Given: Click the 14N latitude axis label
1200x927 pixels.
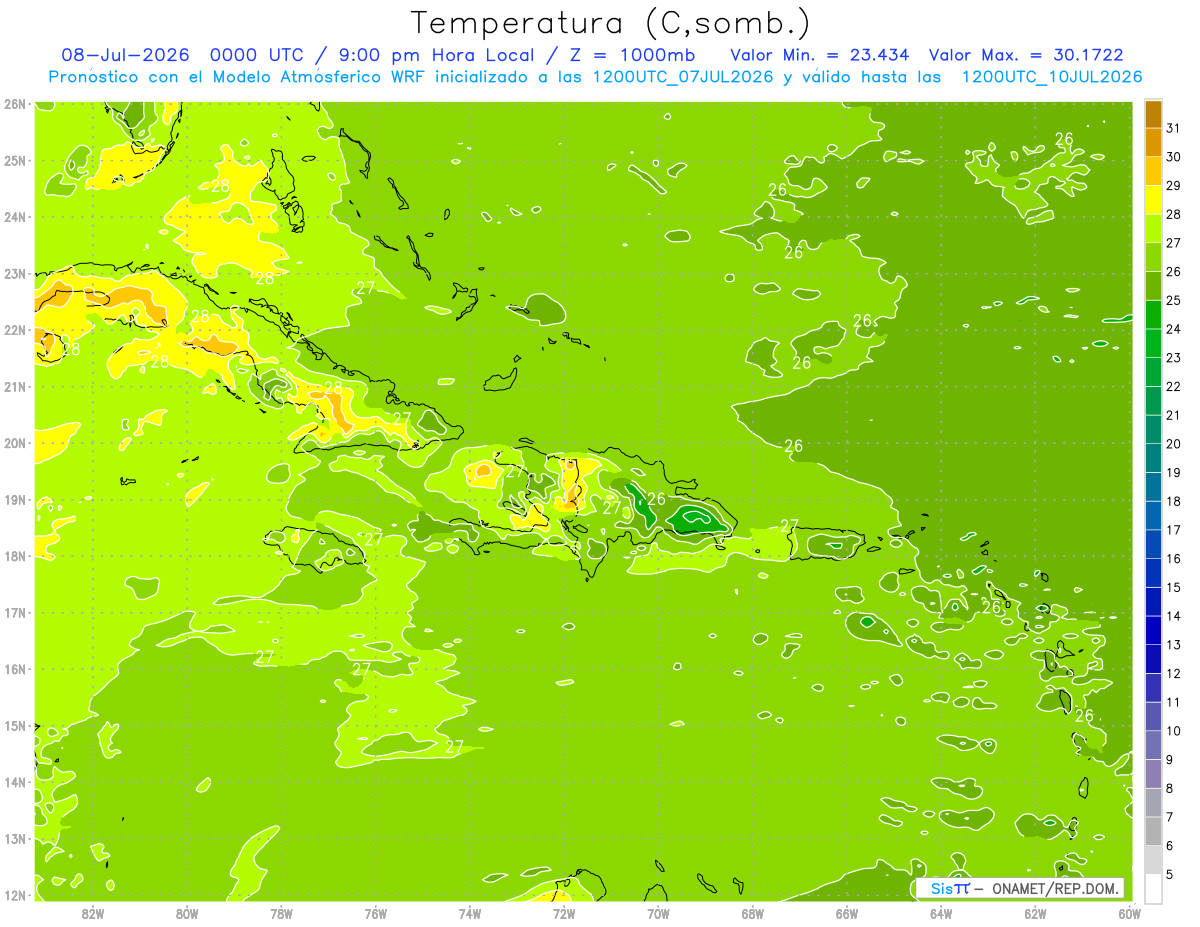Looking at the screenshot, I should tap(14, 781).
